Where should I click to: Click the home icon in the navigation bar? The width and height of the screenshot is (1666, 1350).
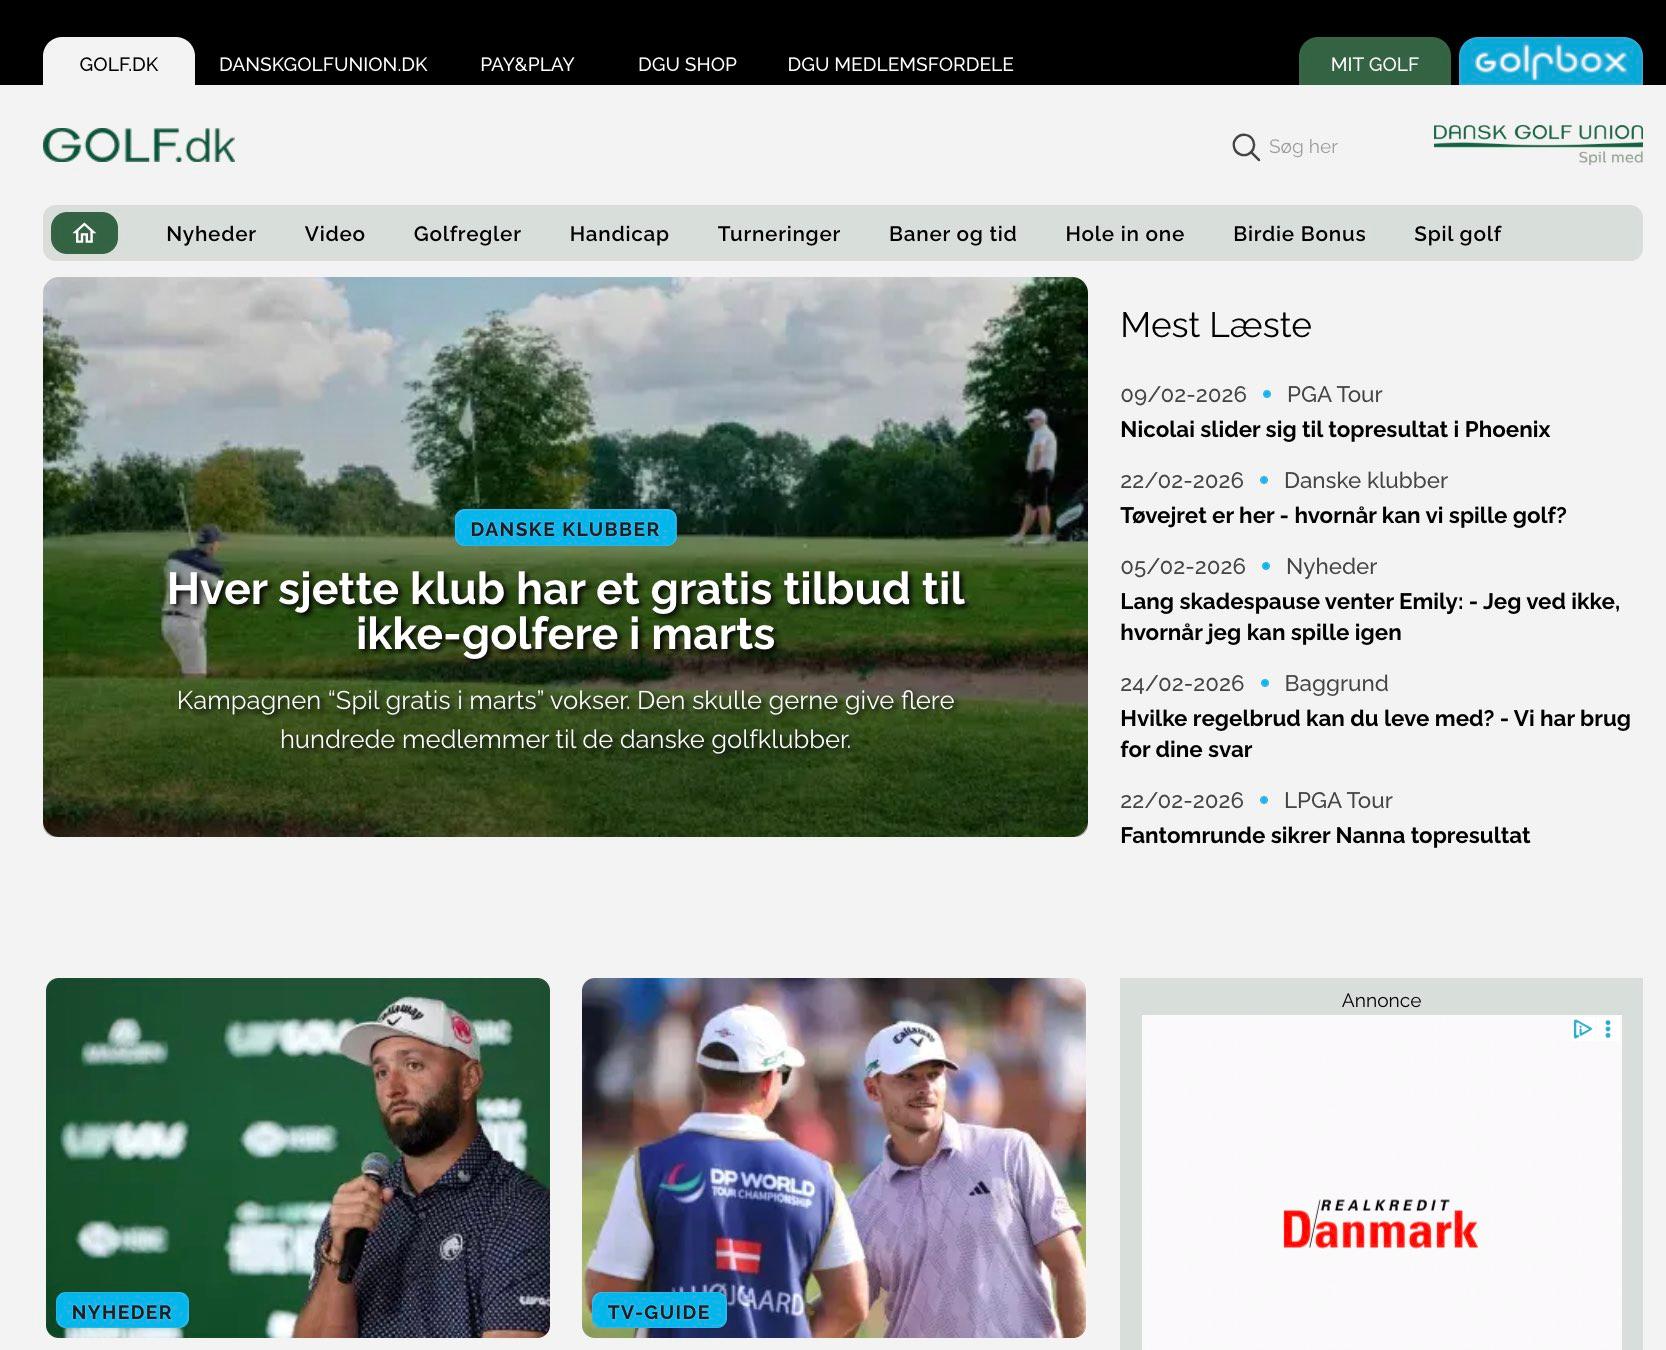point(84,233)
